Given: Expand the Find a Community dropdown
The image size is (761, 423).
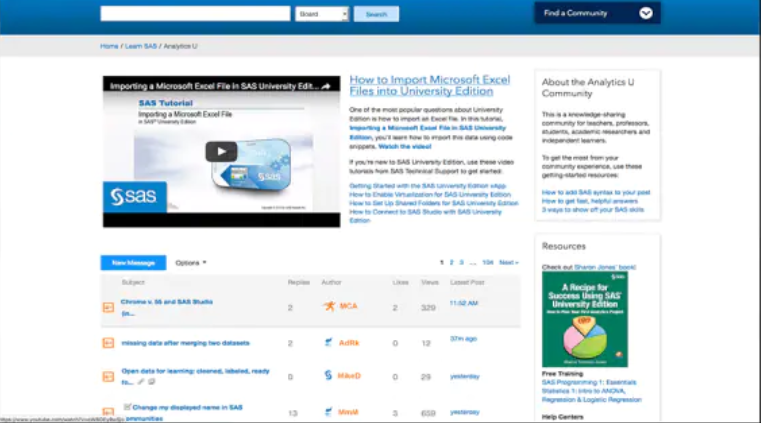Looking at the screenshot, I should 597,13.
